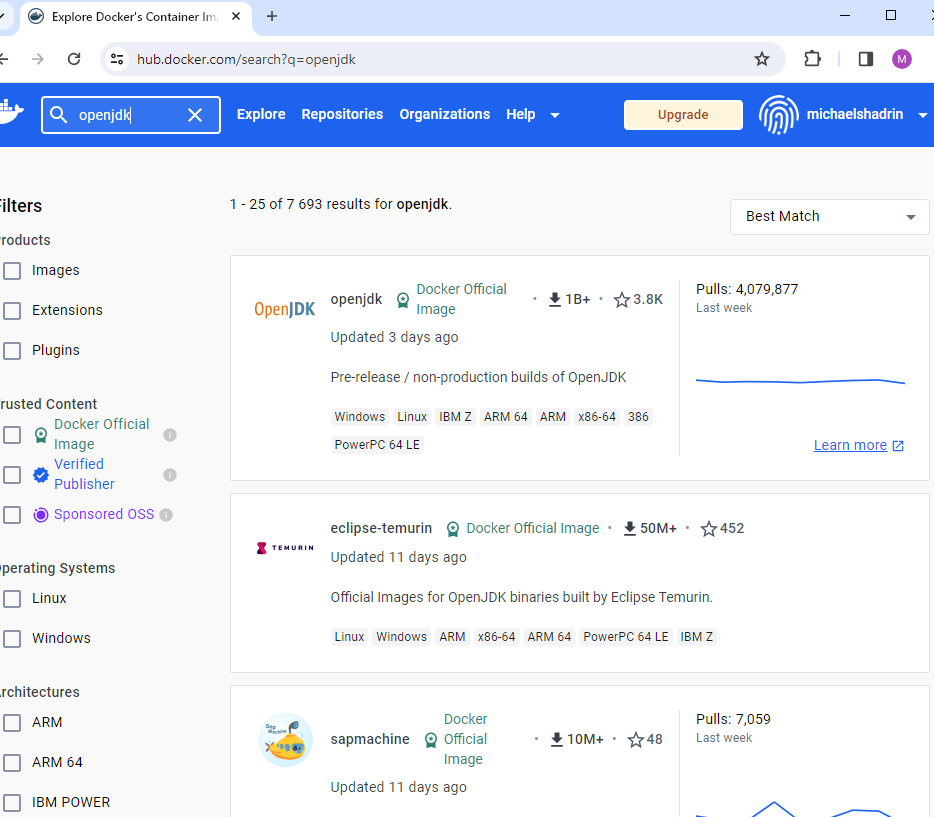Click the sapmachine submarine logo
The height and width of the screenshot is (817, 934).
[285, 739]
